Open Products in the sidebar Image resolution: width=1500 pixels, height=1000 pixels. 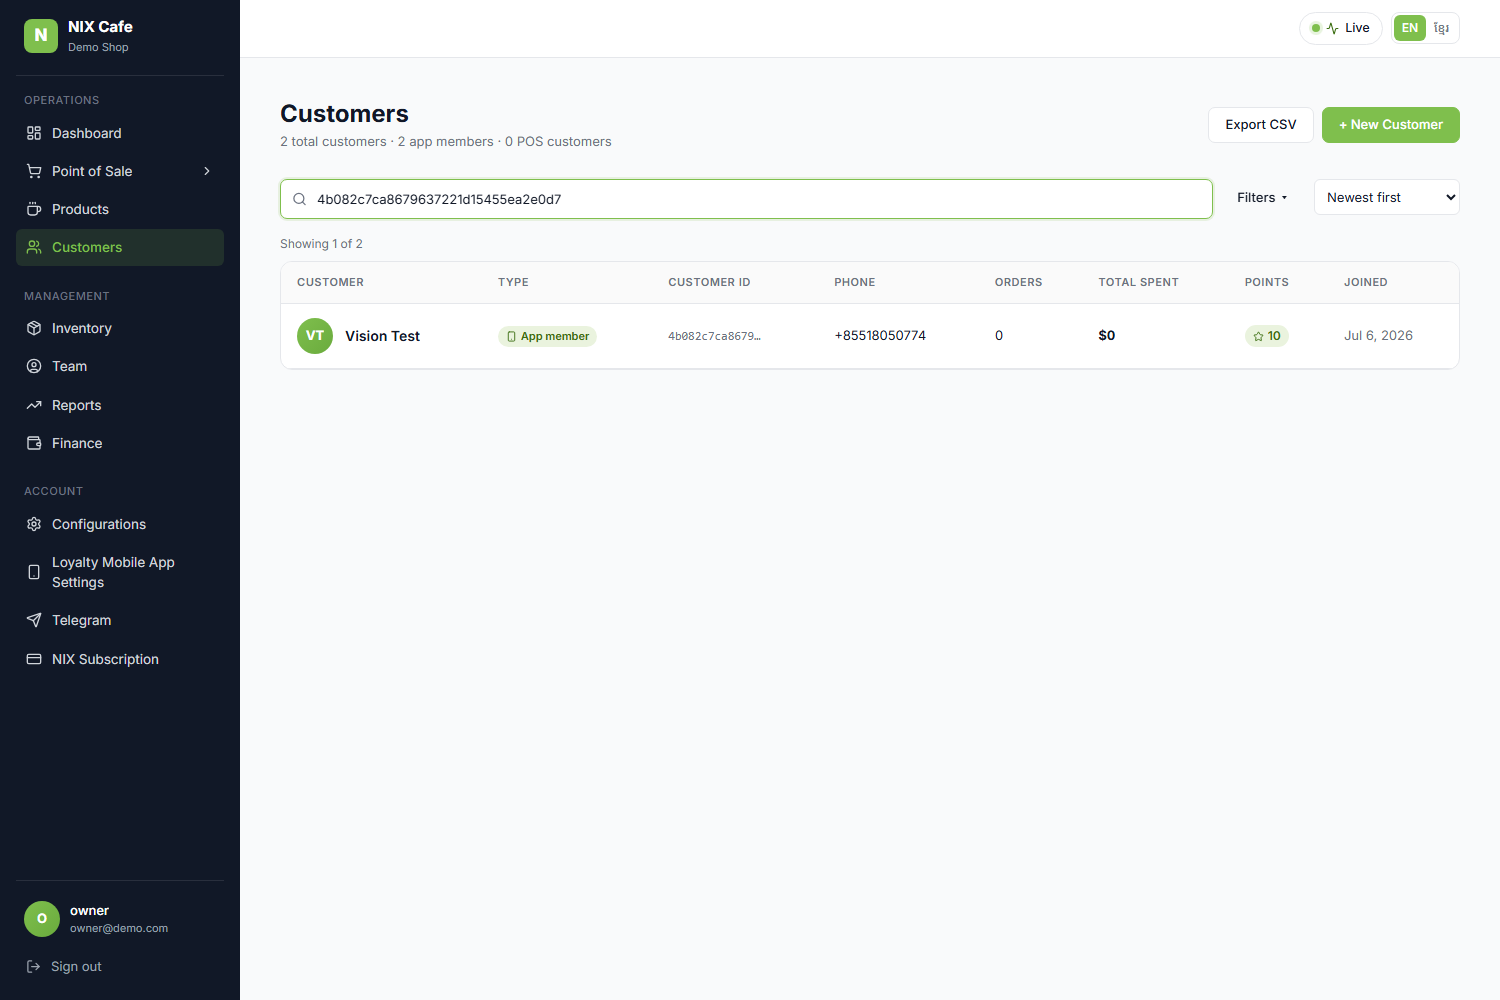[120, 209]
